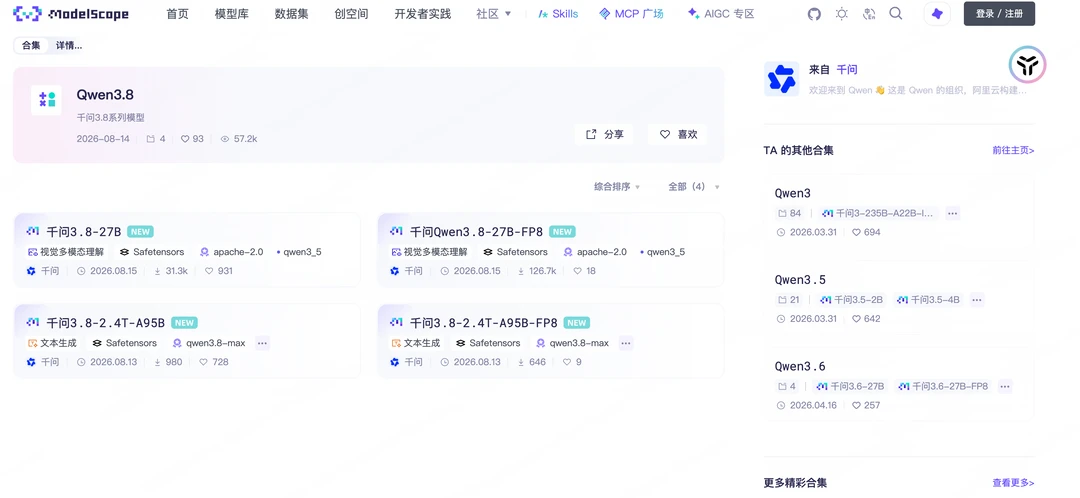
Task: Click the 分享 share button
Action: [604, 134]
